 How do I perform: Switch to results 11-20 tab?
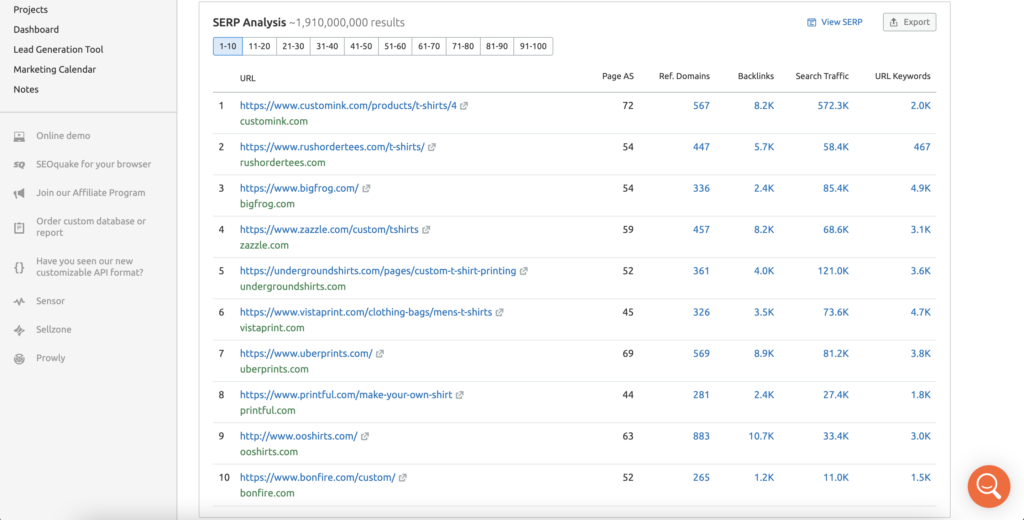(259, 46)
